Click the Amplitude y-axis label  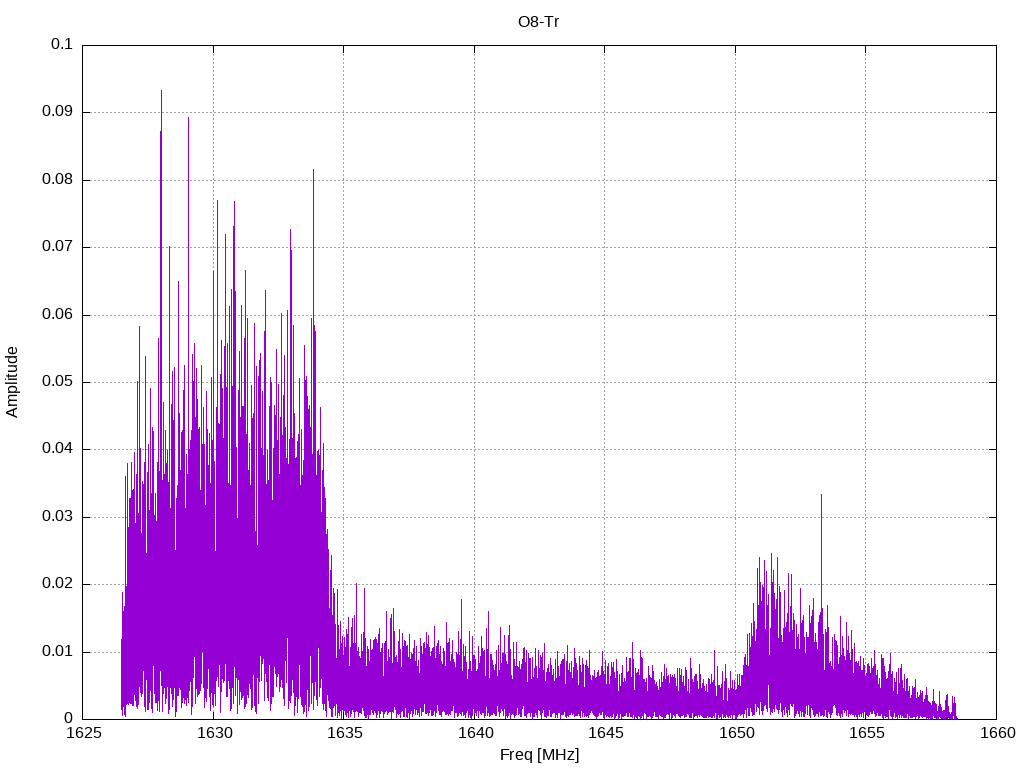(13, 382)
